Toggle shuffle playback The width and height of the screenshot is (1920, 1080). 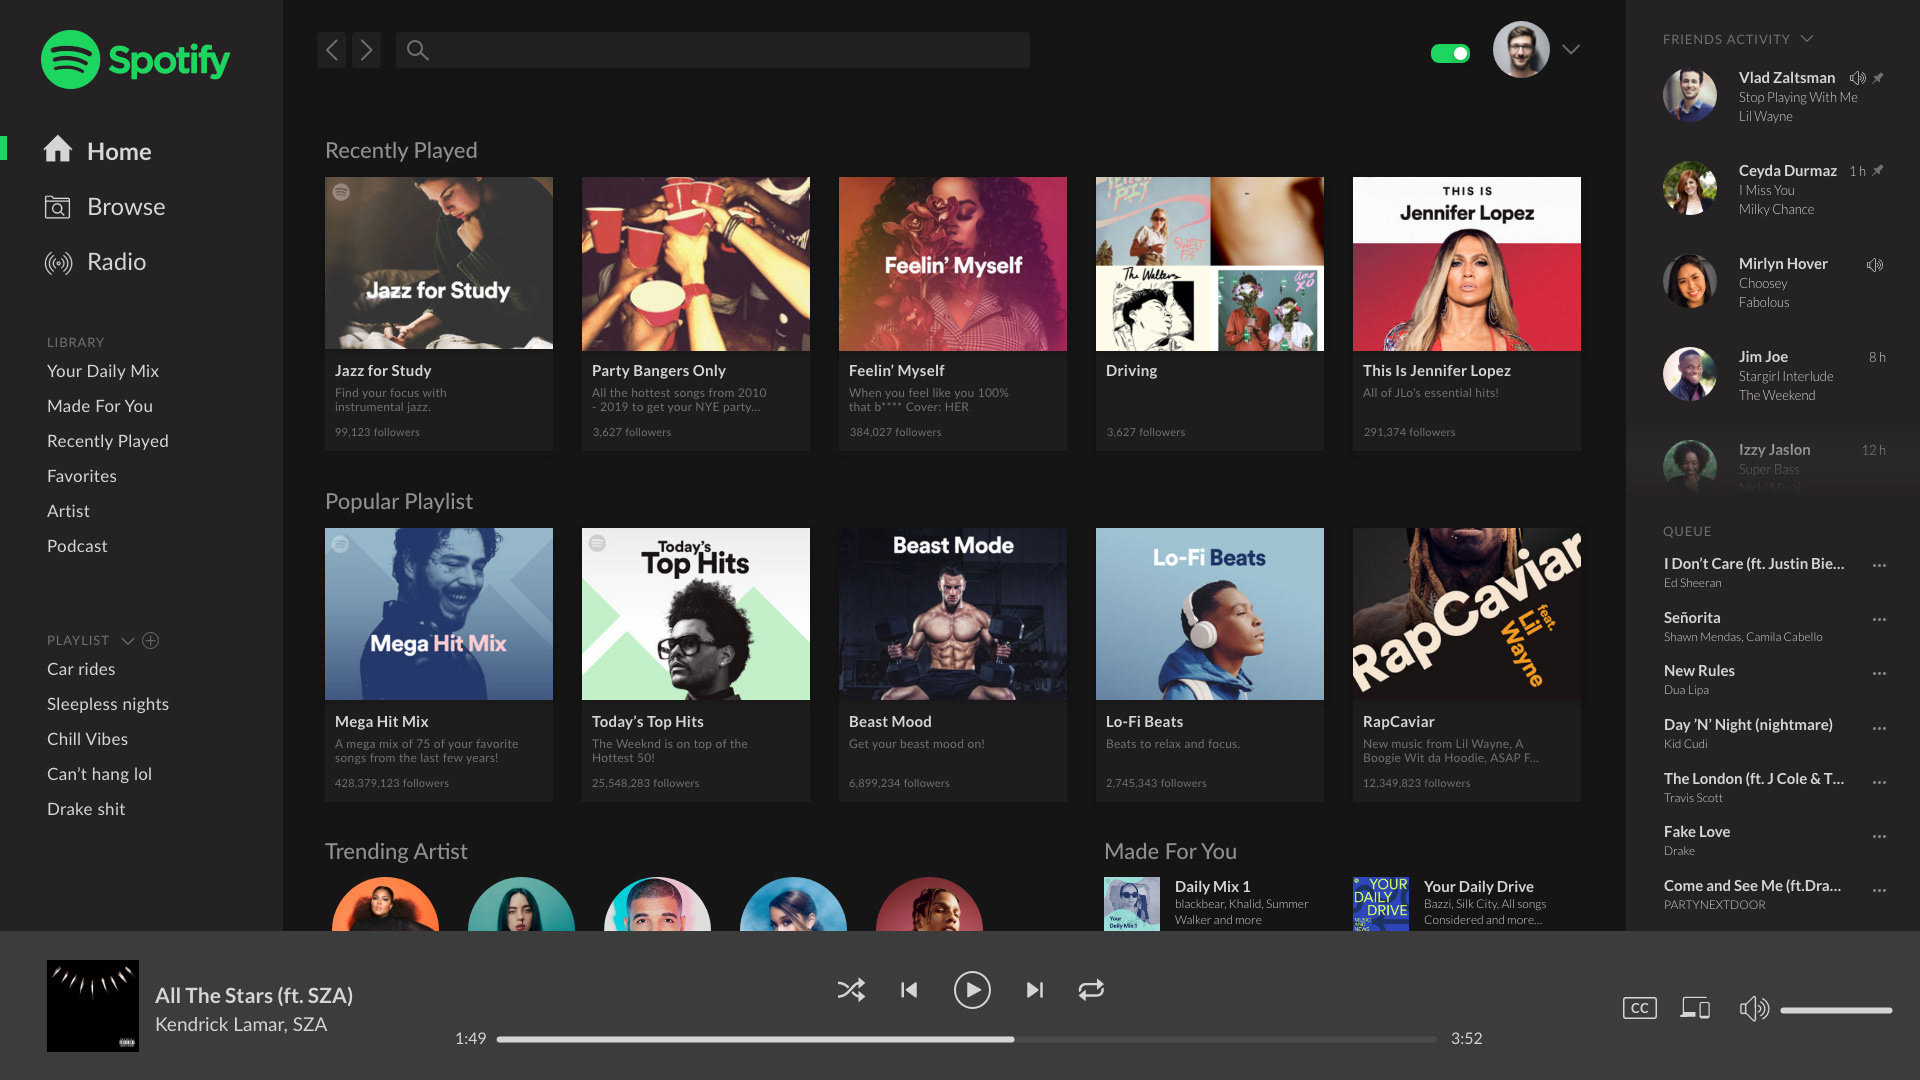pyautogui.click(x=851, y=990)
